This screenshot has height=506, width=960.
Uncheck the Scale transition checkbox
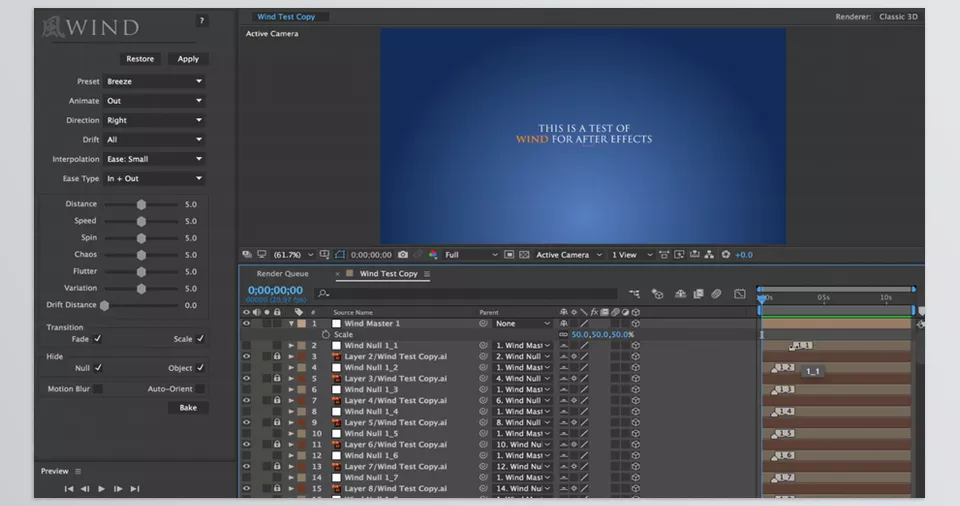200,339
